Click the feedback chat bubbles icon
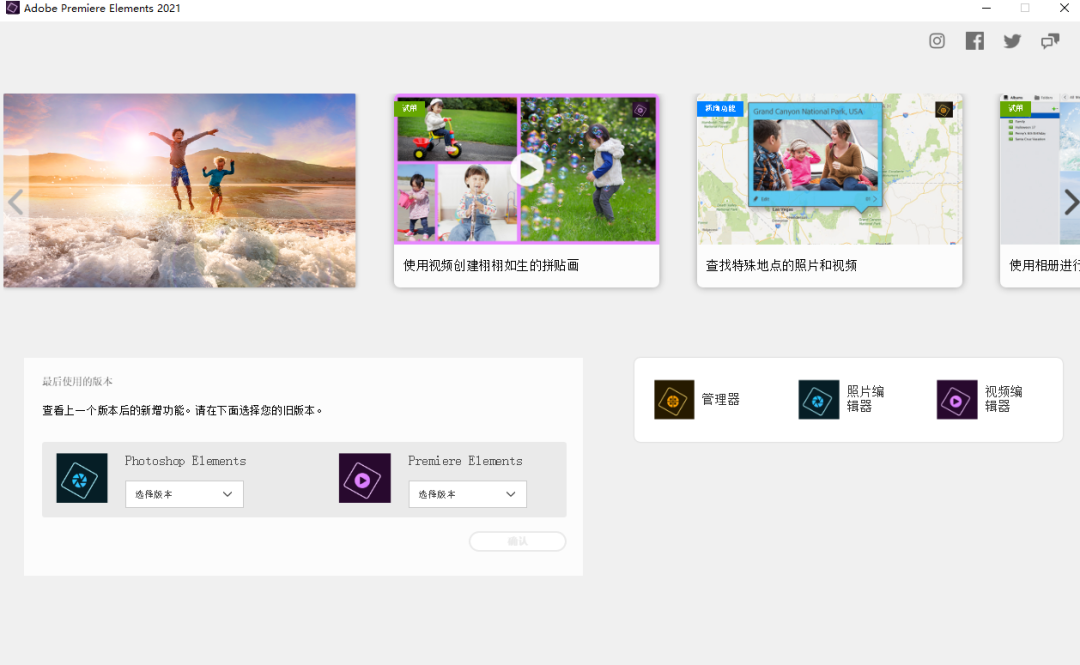 1049,41
